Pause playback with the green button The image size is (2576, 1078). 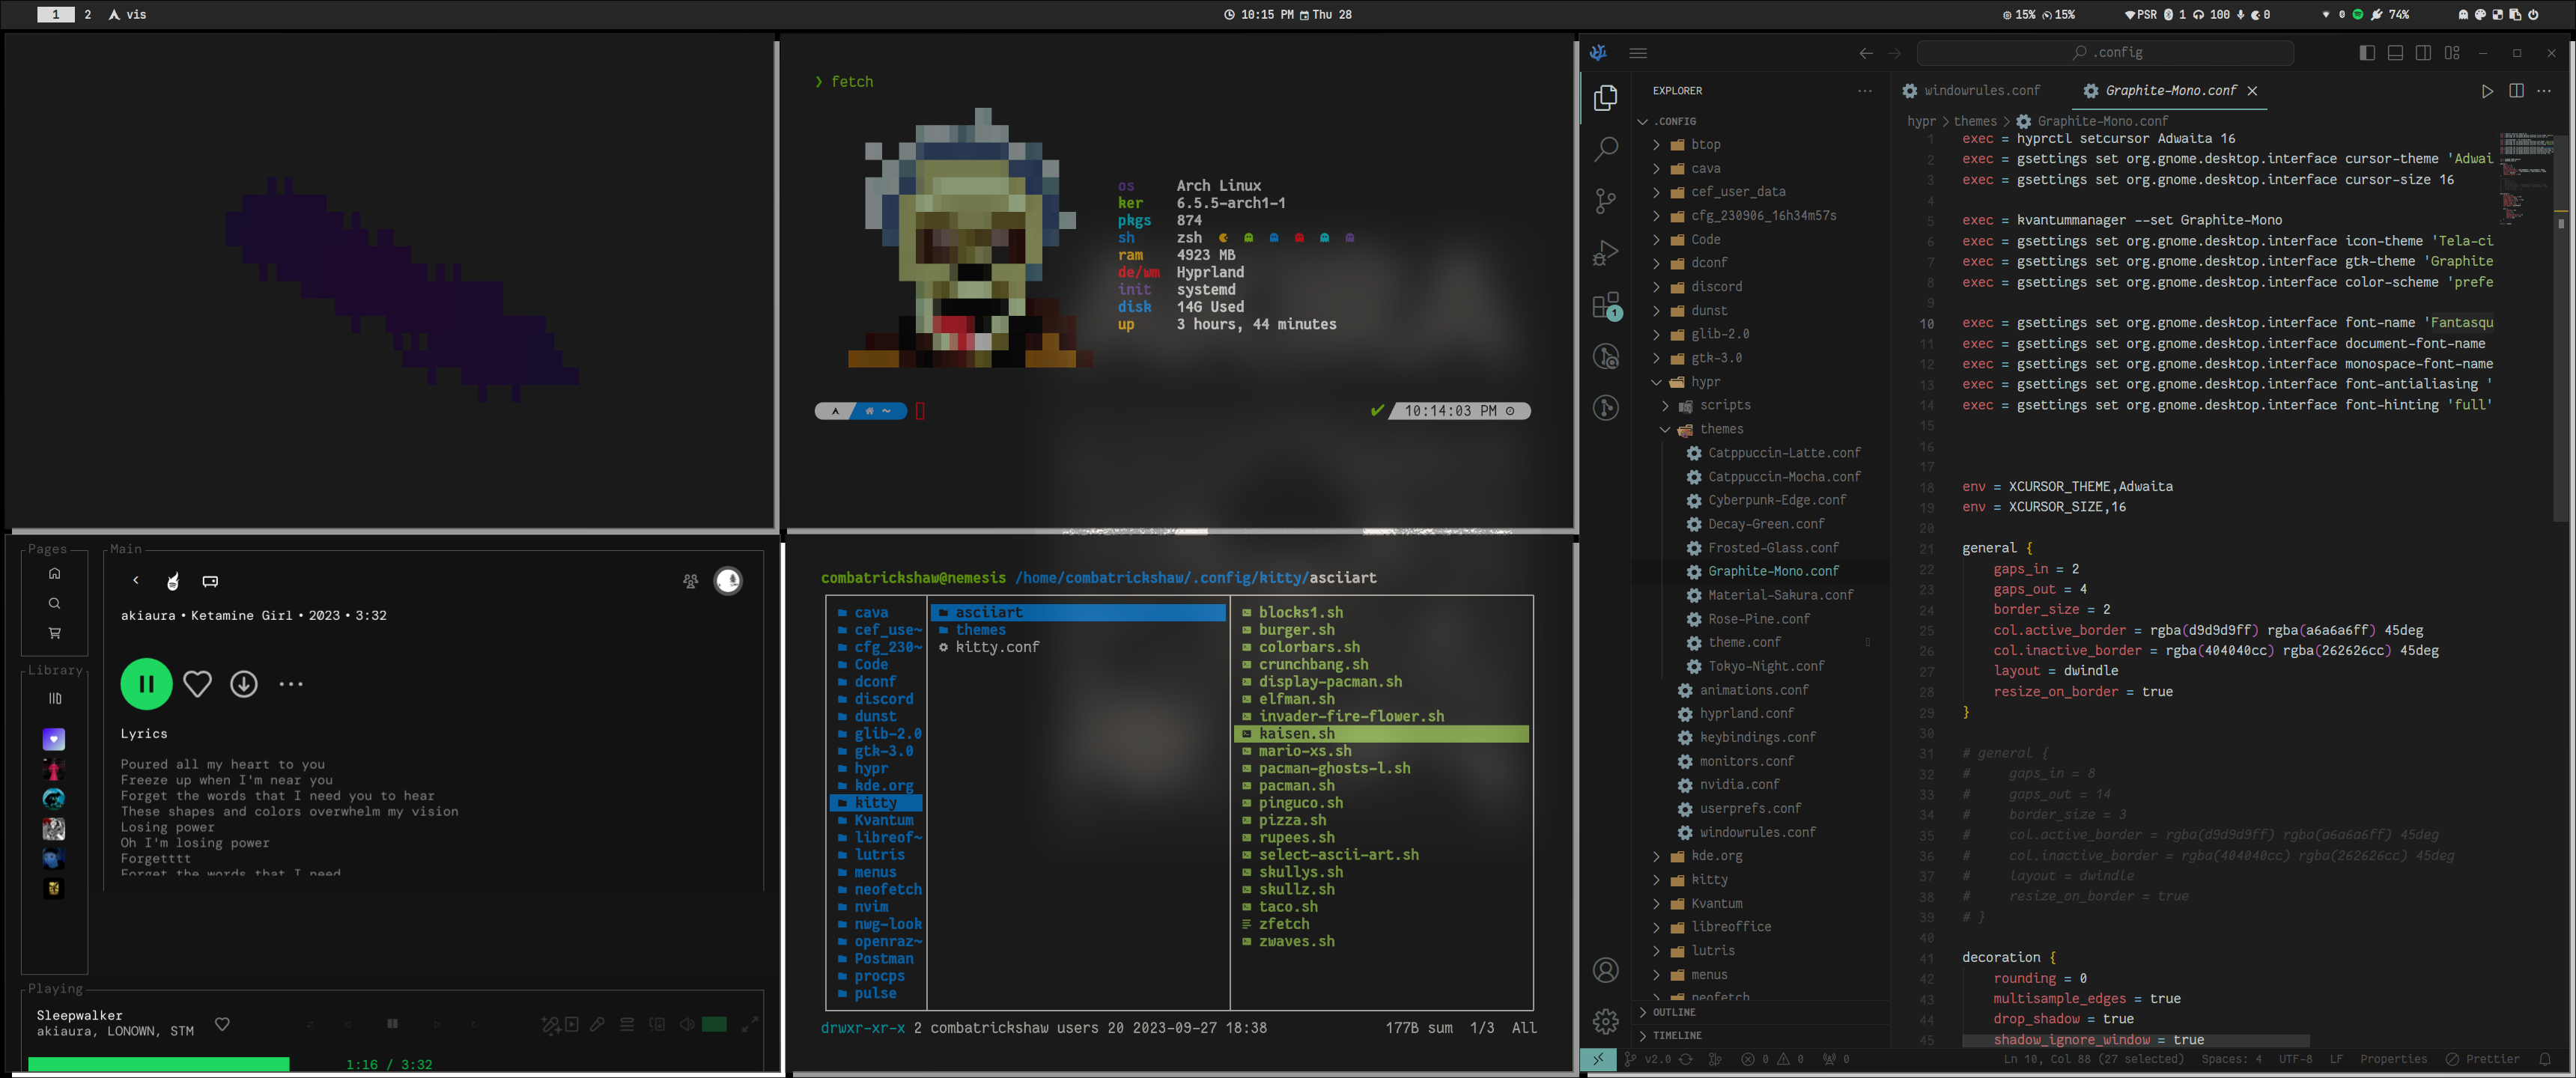click(146, 684)
